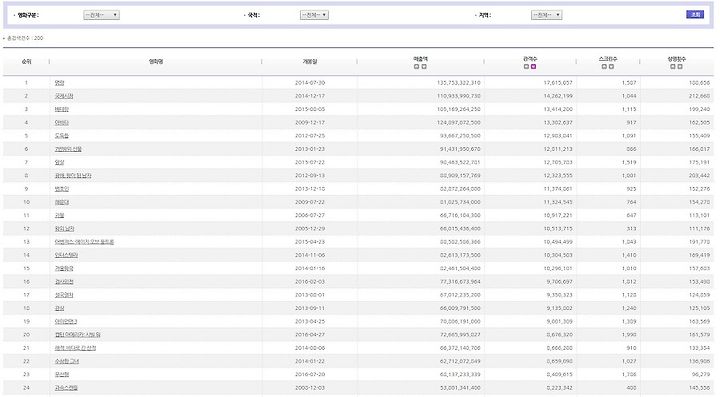This screenshot has height=397, width=720.
Task: Open the rank 1 movie link 명량
Action: coord(59,83)
